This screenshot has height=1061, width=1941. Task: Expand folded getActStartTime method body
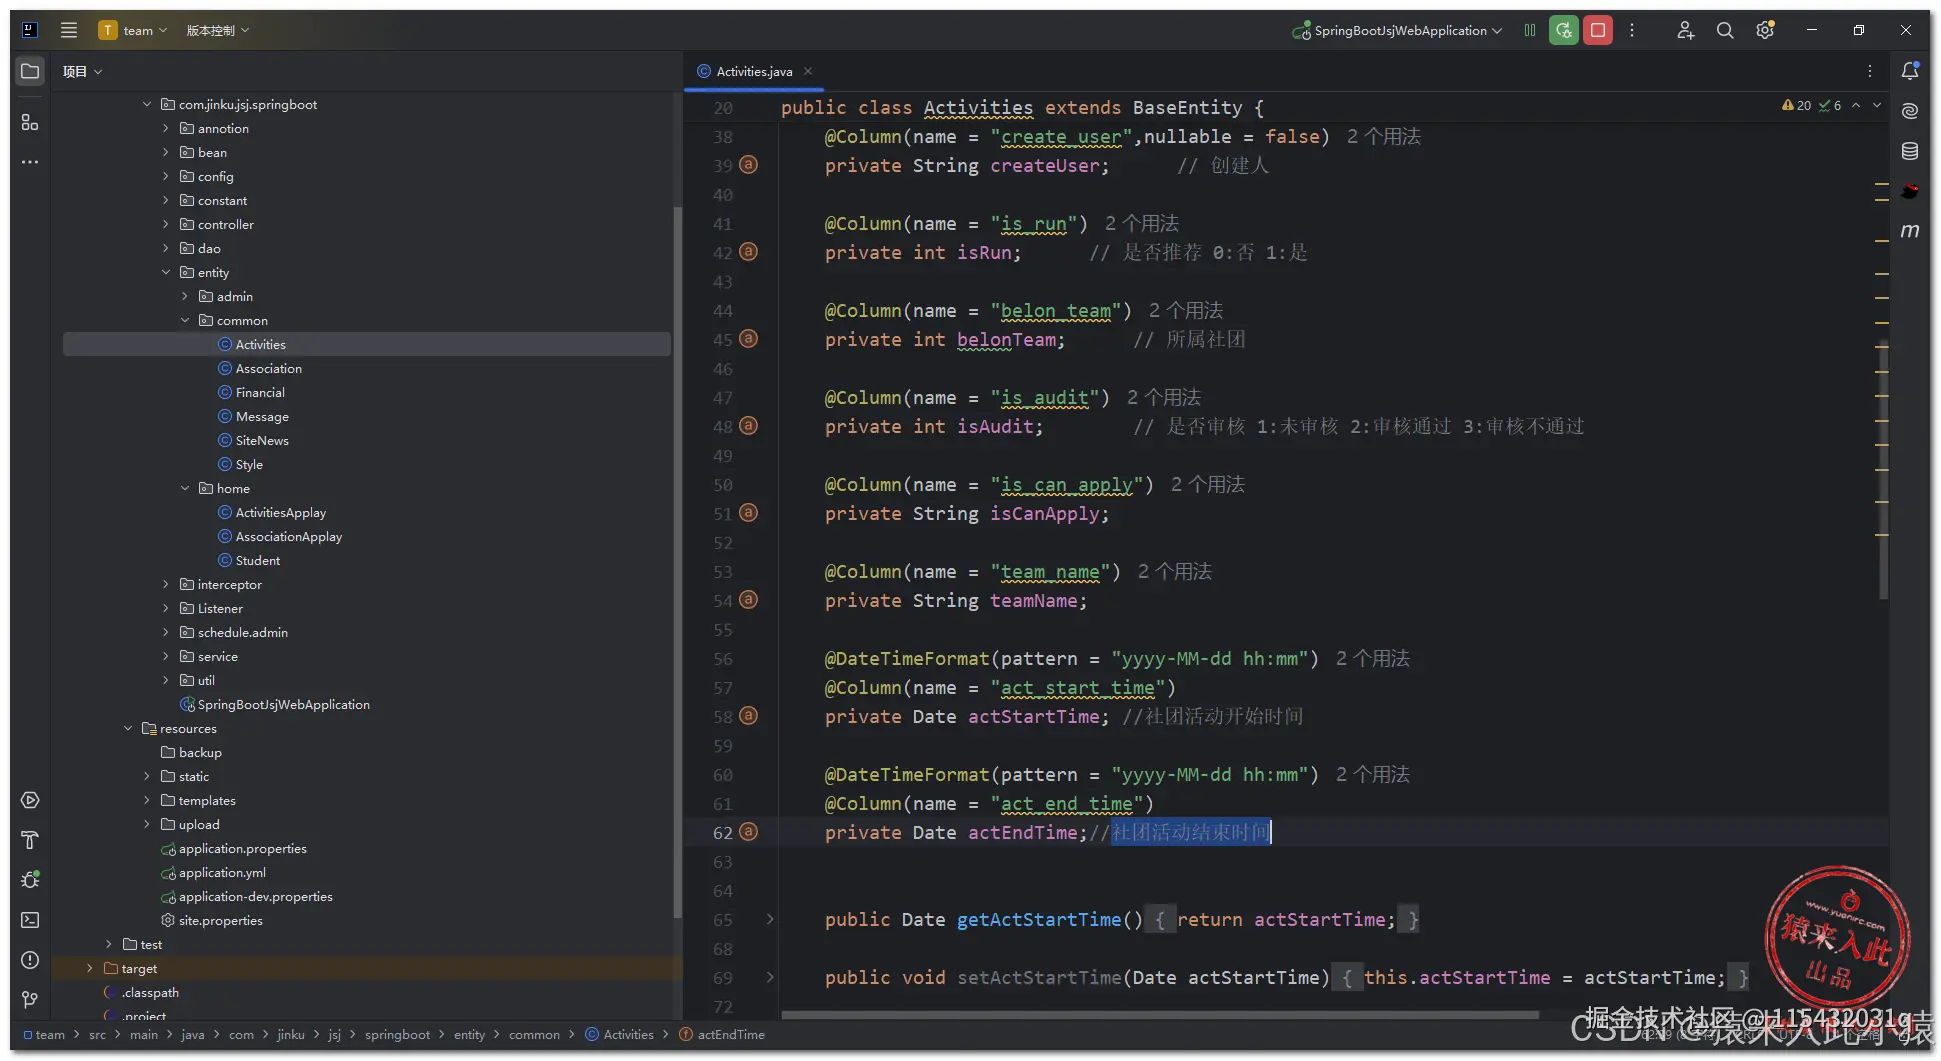[x=770, y=919]
